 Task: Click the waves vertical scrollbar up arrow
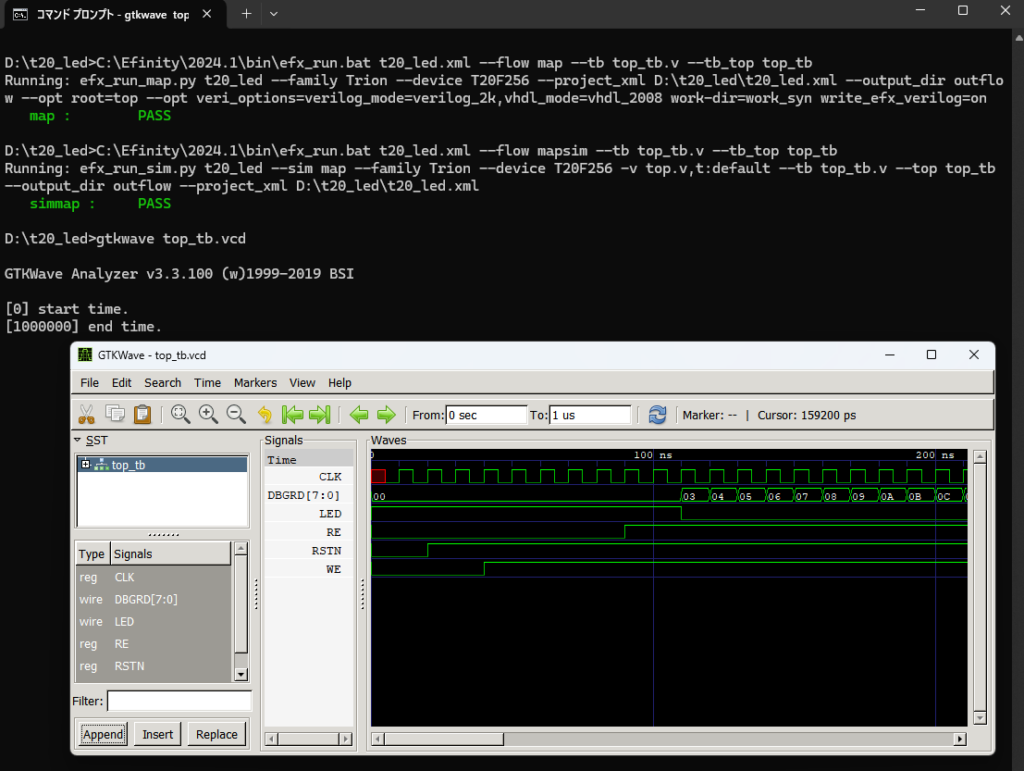979,457
